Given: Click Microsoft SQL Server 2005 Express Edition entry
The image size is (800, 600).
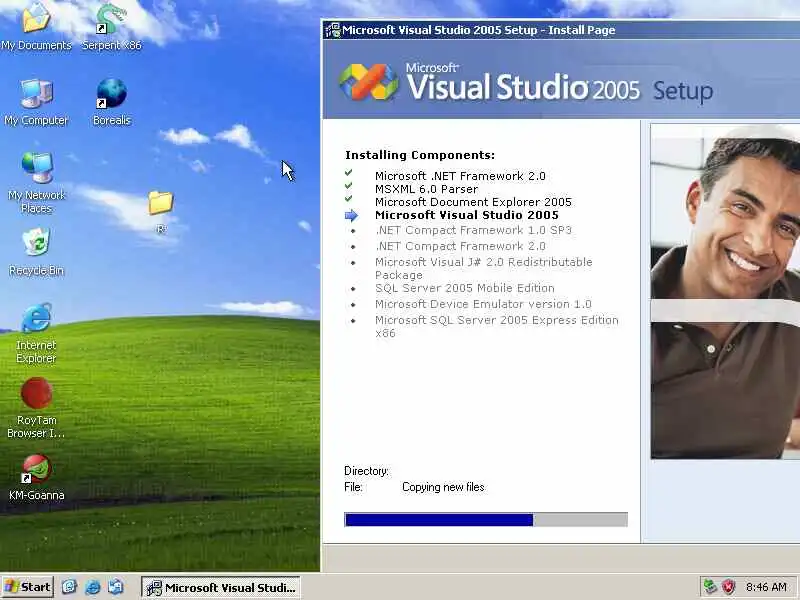Looking at the screenshot, I should (x=496, y=327).
